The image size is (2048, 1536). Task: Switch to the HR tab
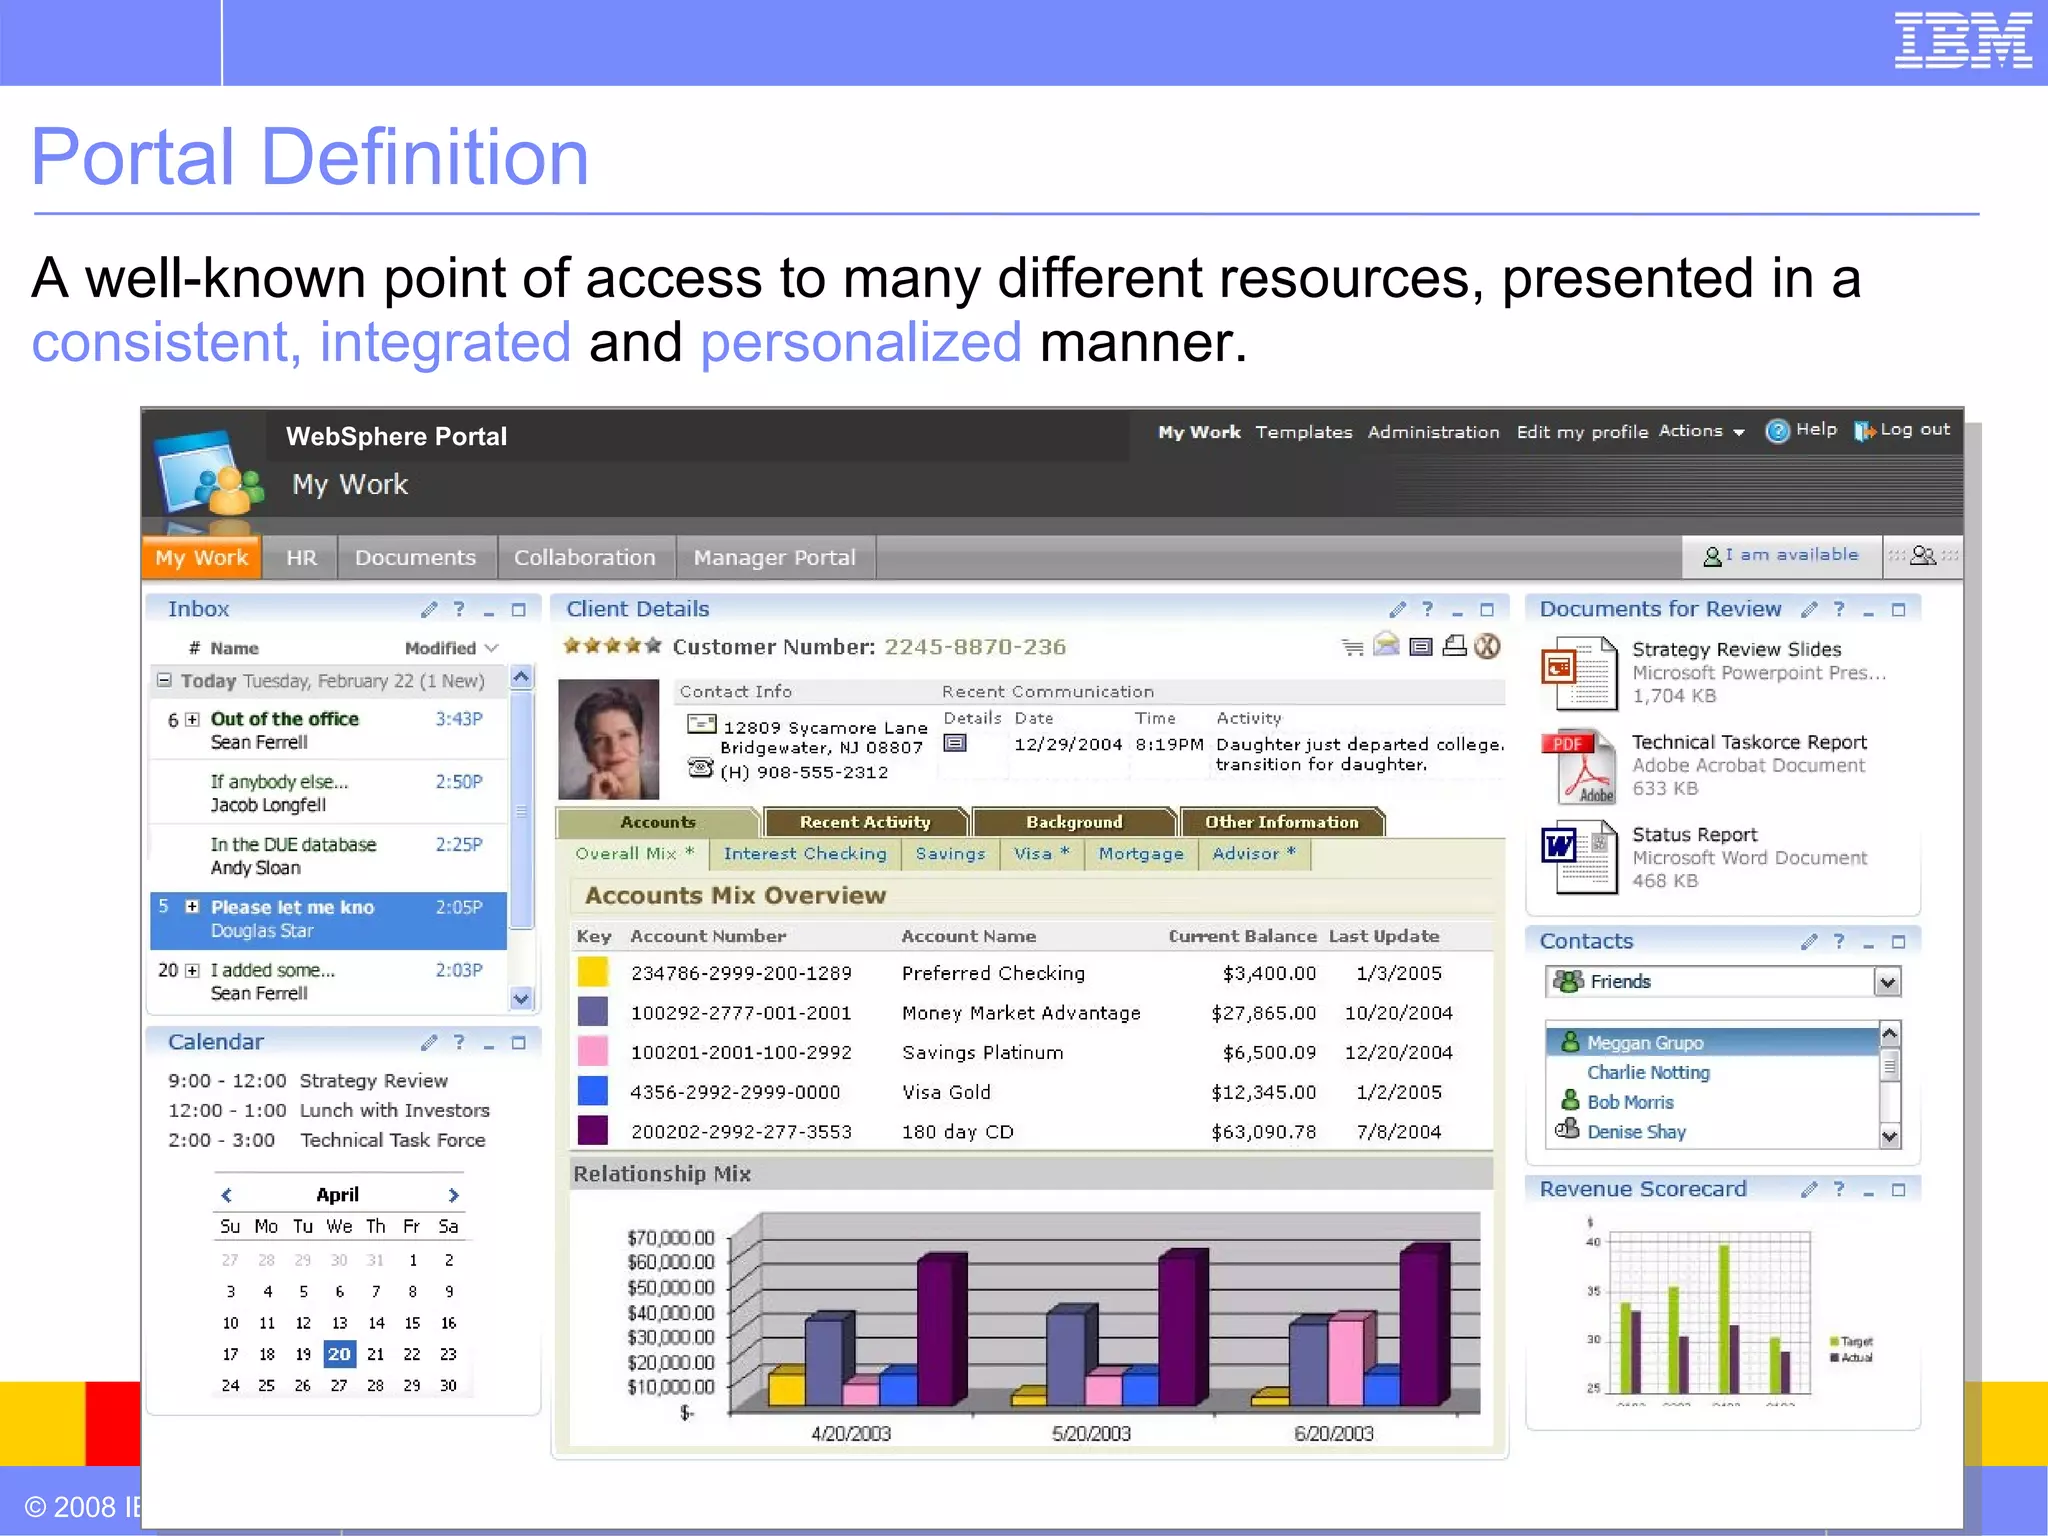(301, 558)
